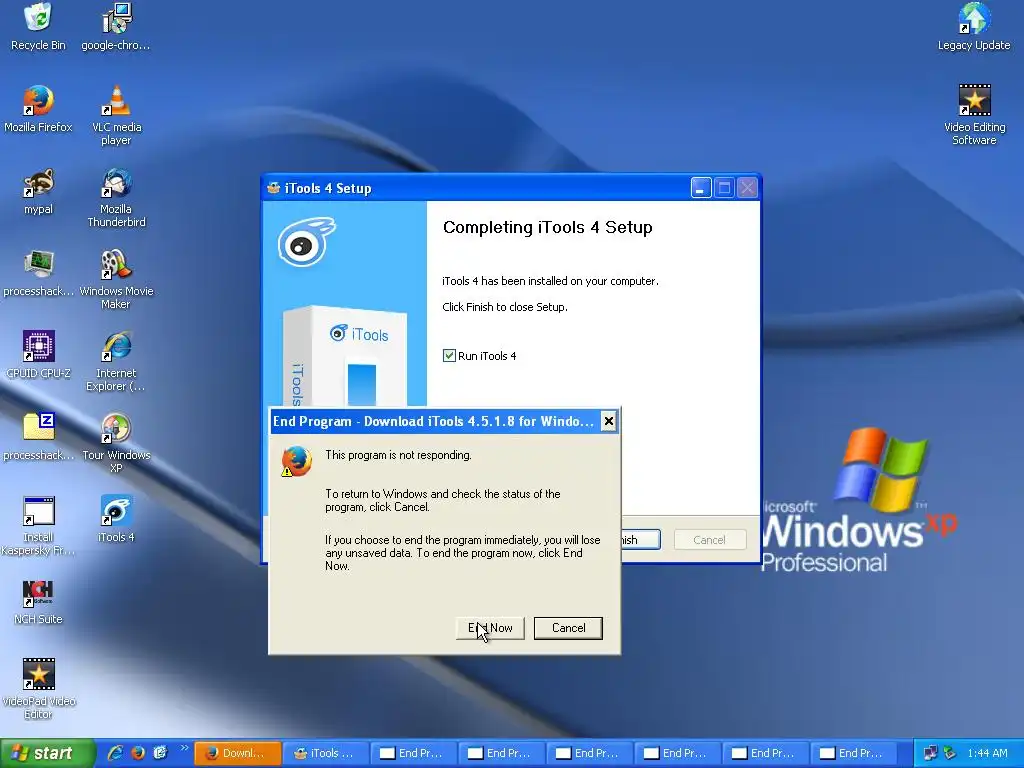1024x768 pixels.
Task: Select the NCH Suite shortcut
Action: pyautogui.click(x=38, y=601)
